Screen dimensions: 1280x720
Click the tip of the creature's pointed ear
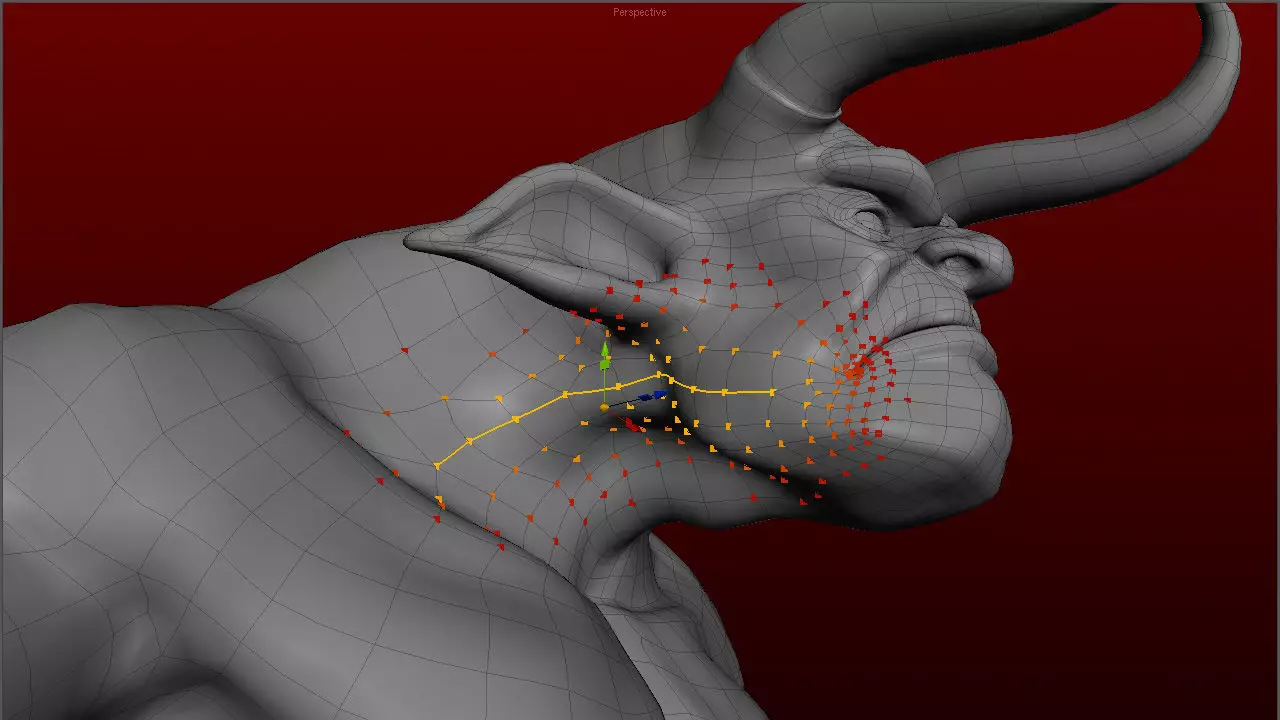pos(412,238)
